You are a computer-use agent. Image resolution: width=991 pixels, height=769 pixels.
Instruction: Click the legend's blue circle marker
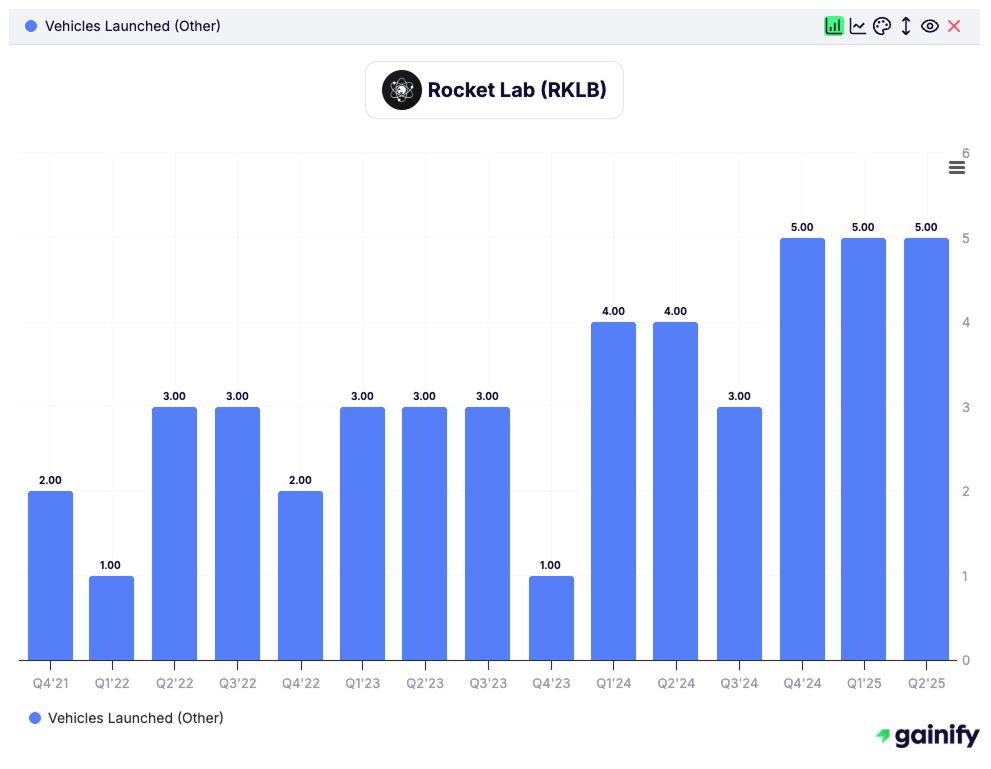(36, 718)
